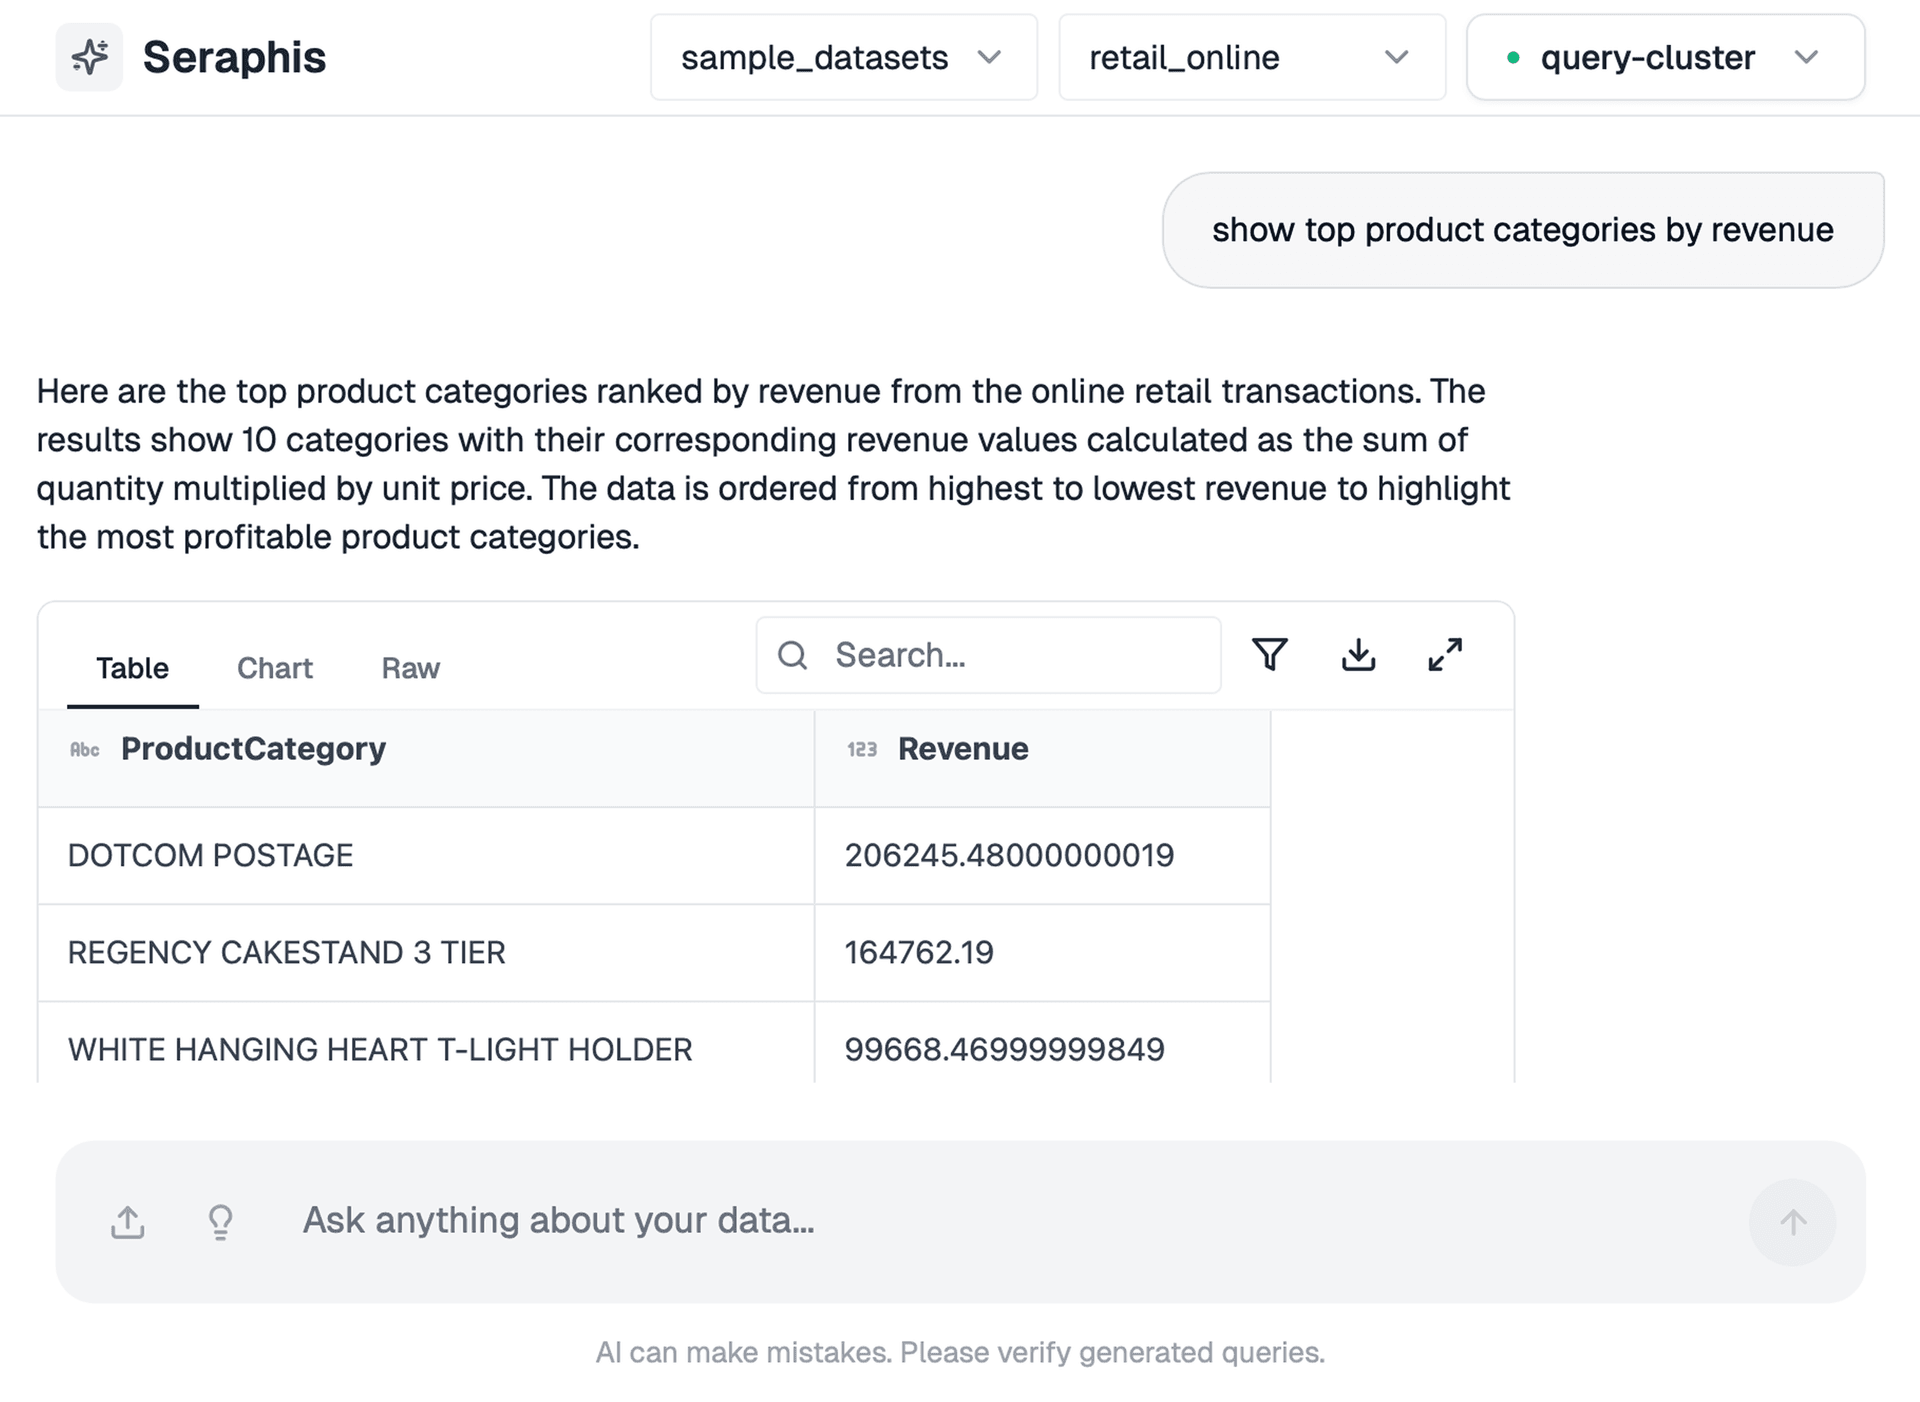Select the Table tab
This screenshot has width=1920, height=1402.
[x=132, y=668]
